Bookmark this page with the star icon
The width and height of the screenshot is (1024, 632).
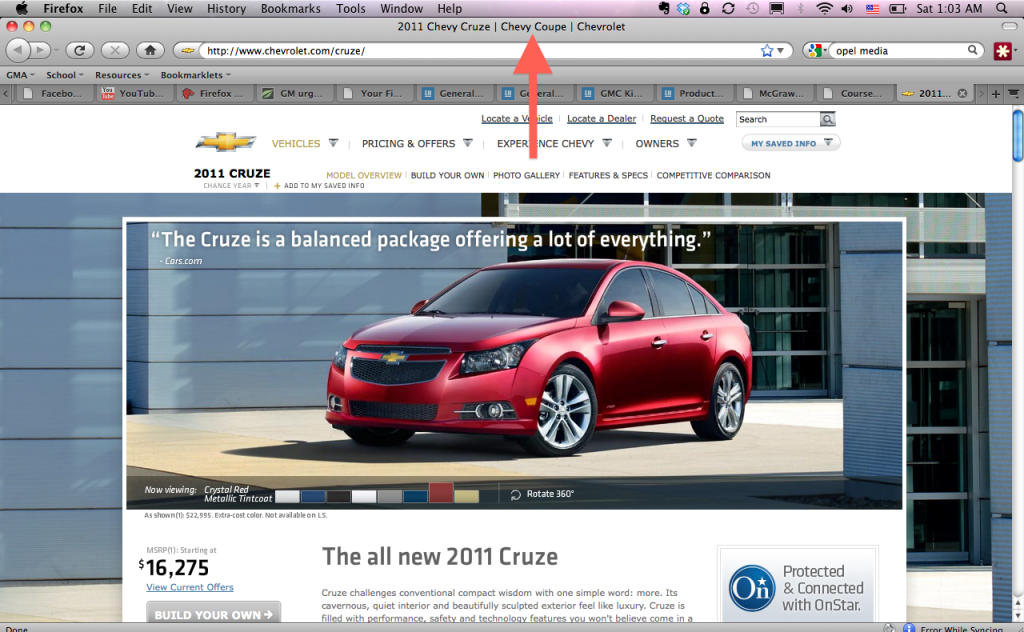767,50
